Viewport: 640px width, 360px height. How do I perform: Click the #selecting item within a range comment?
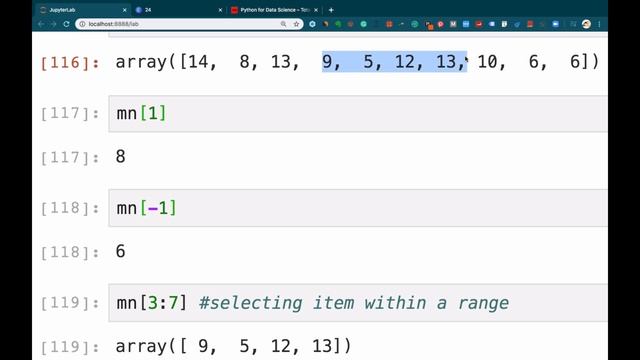(x=354, y=303)
